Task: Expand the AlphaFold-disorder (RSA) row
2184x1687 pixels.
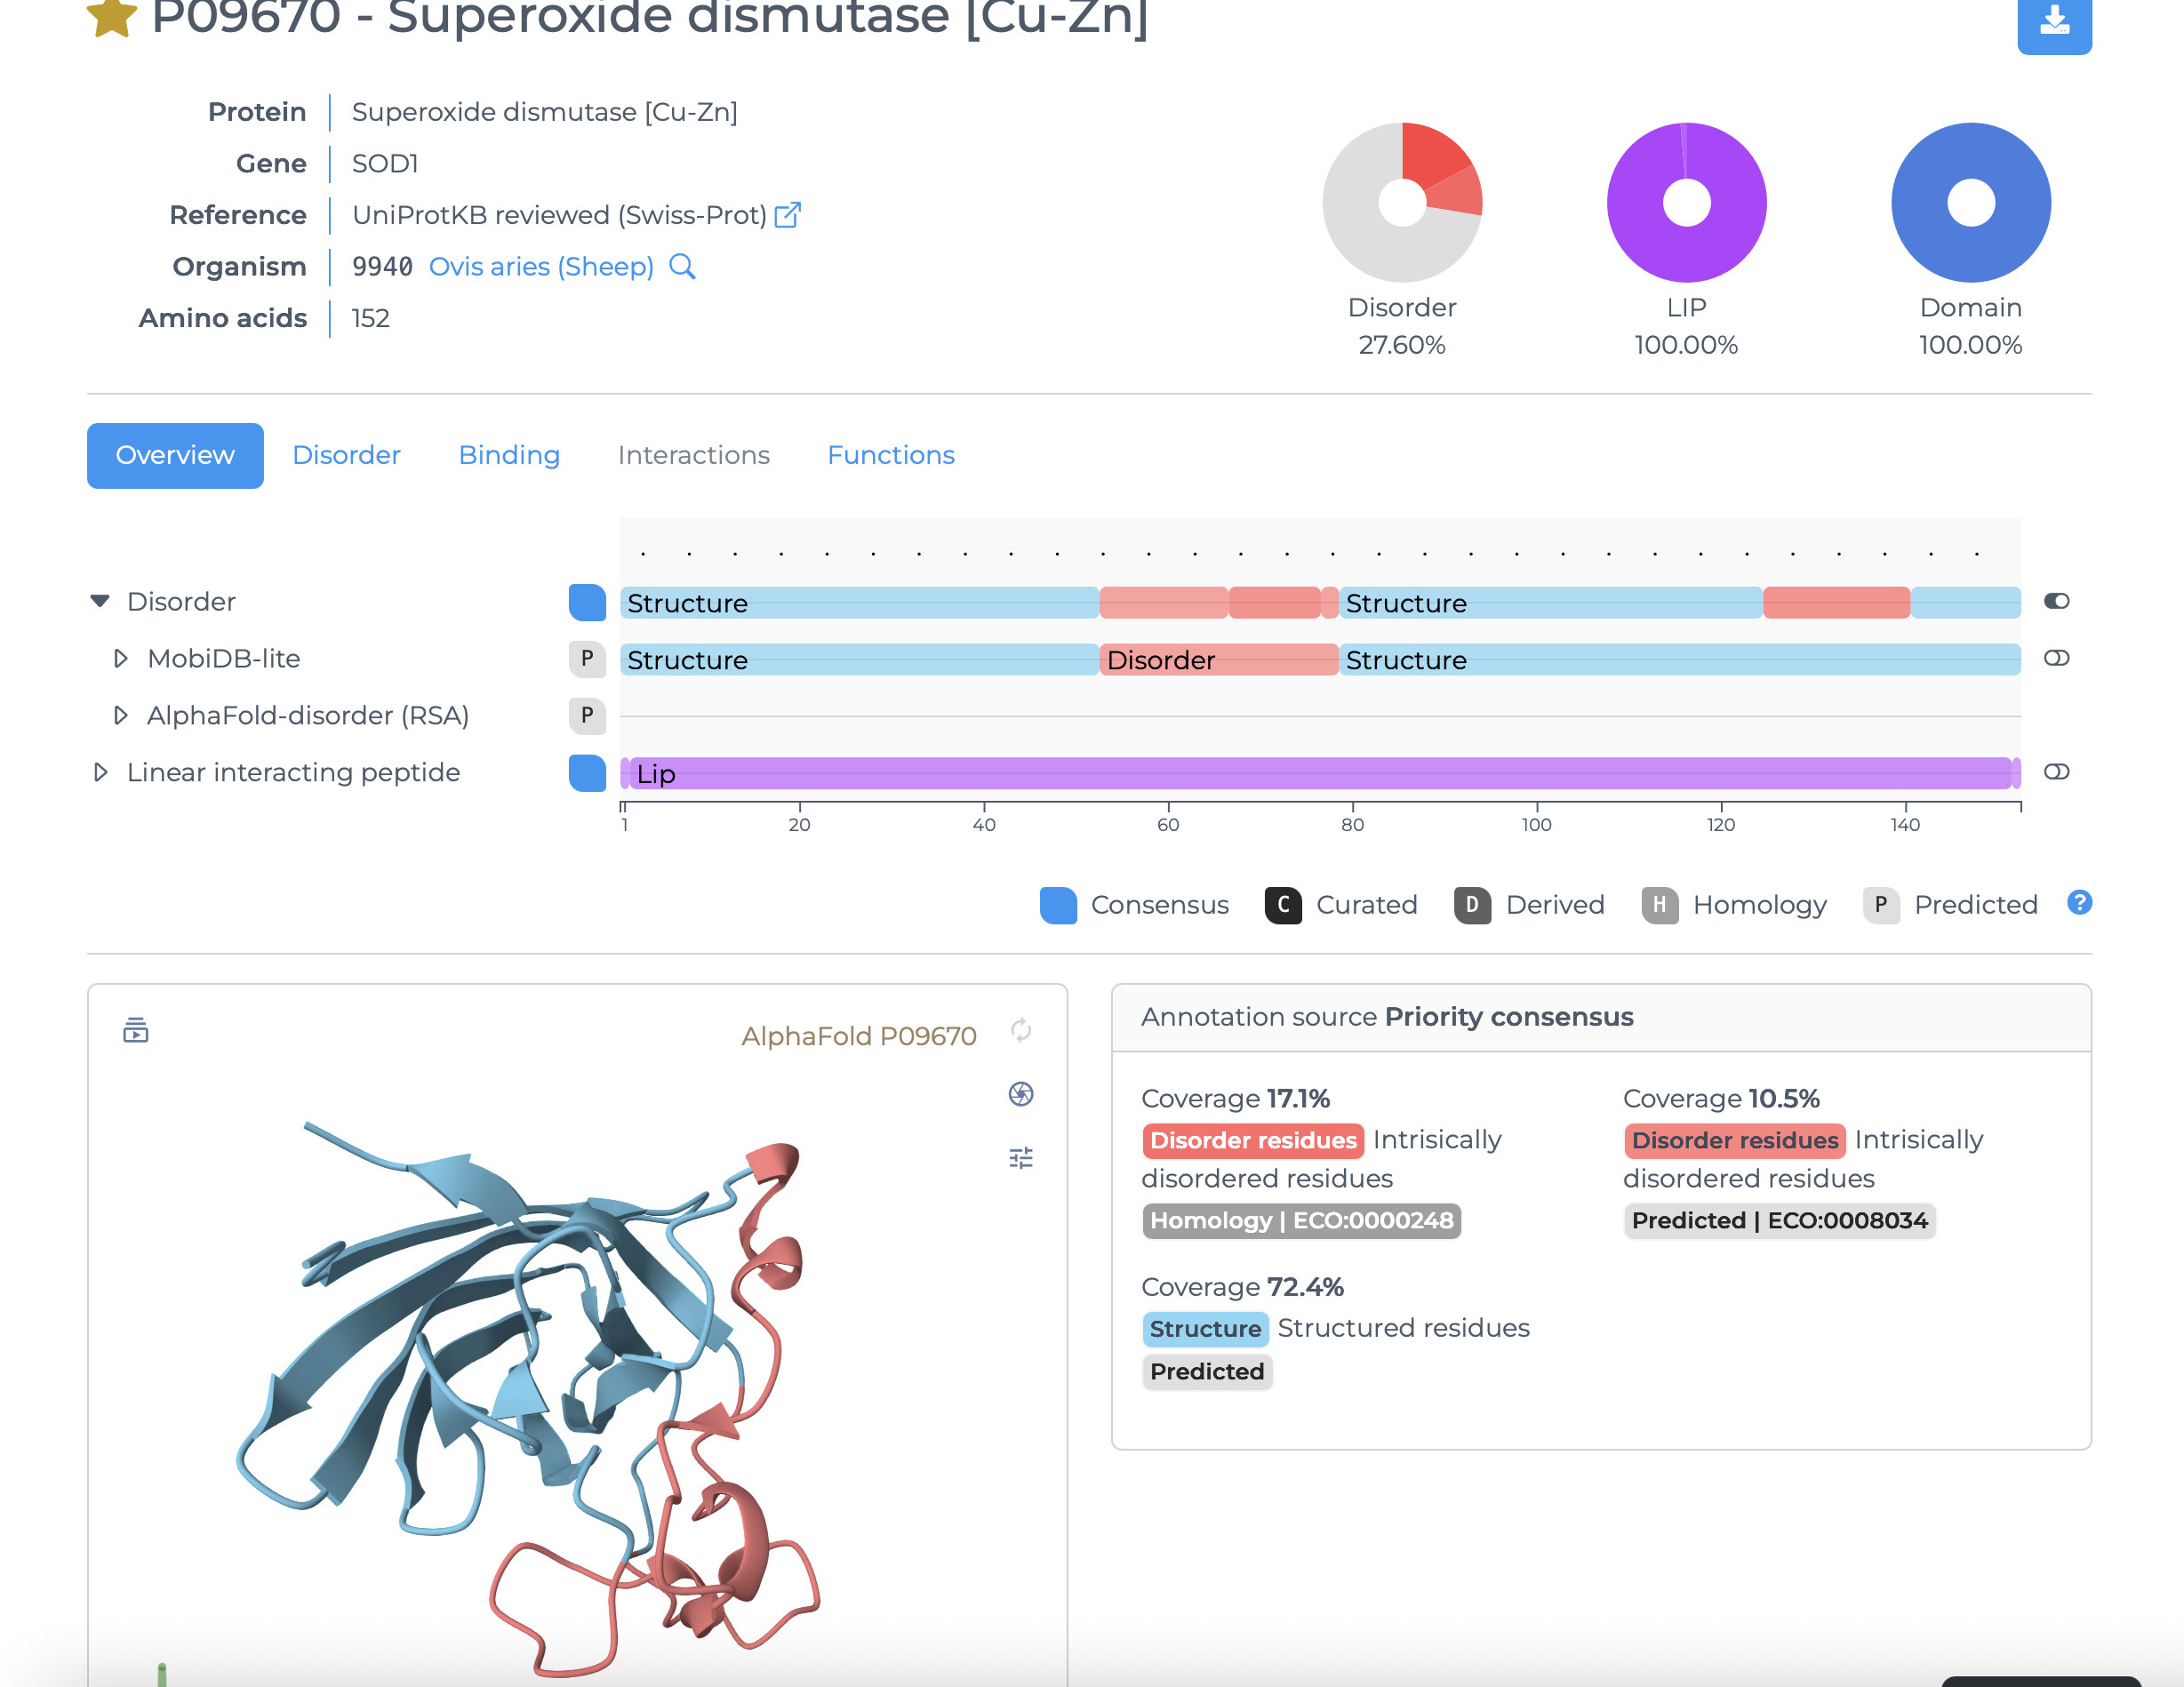Action: (x=121, y=715)
